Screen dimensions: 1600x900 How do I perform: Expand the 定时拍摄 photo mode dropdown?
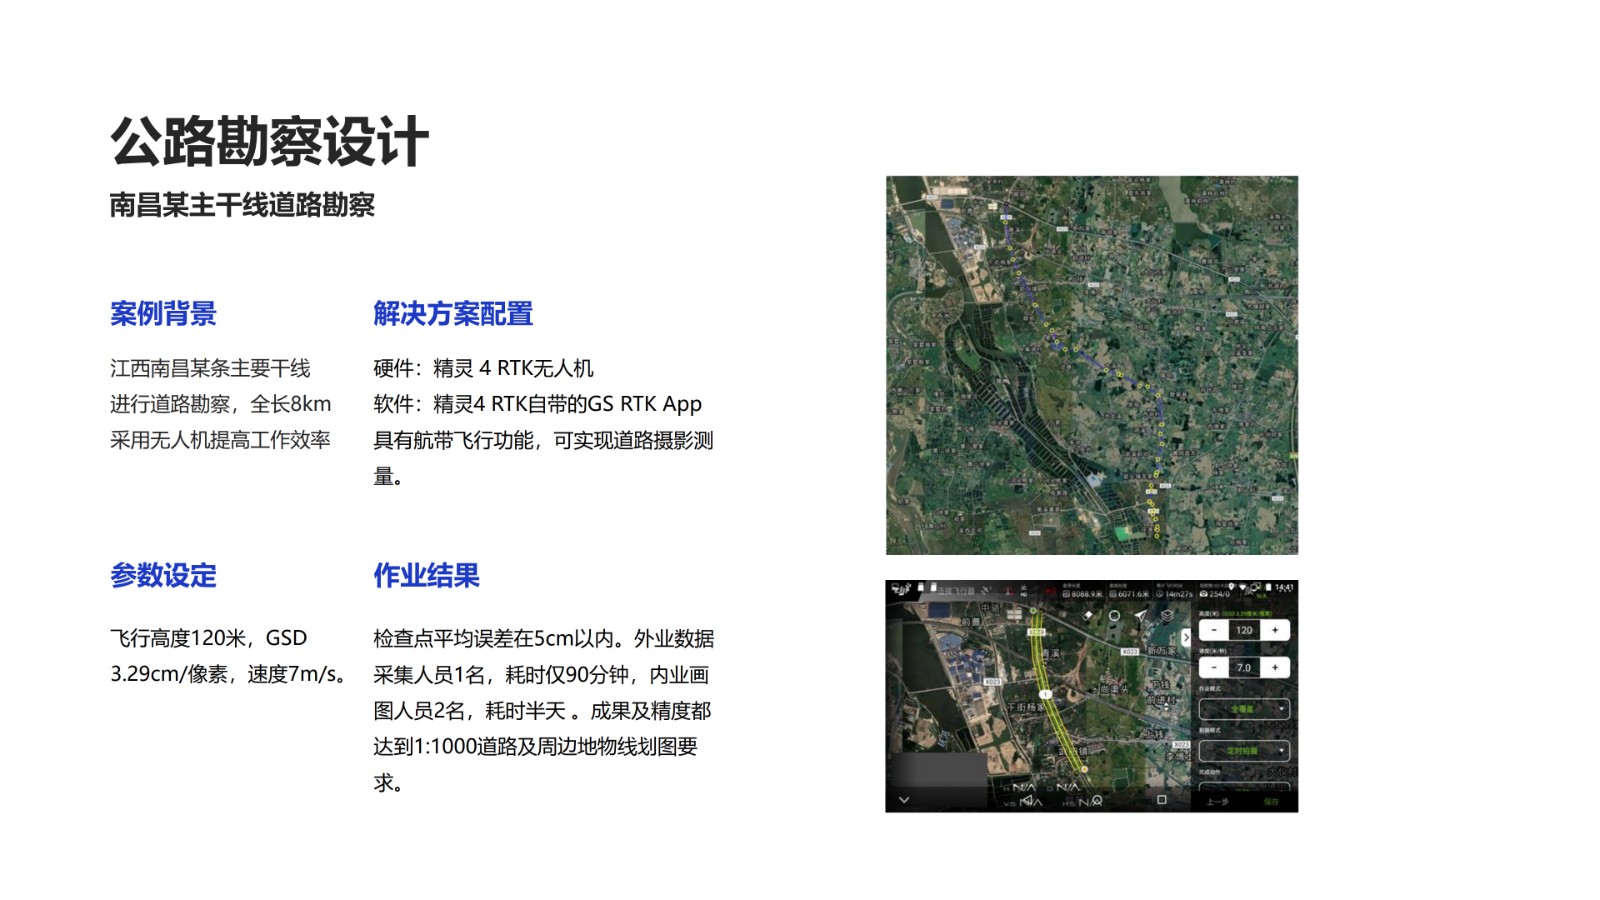[1244, 750]
